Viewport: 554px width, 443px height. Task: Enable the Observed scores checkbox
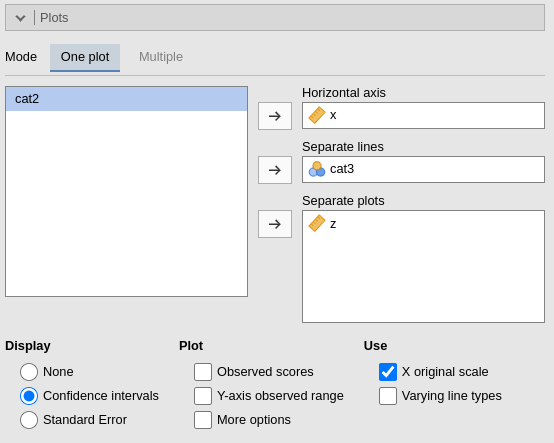tap(203, 372)
